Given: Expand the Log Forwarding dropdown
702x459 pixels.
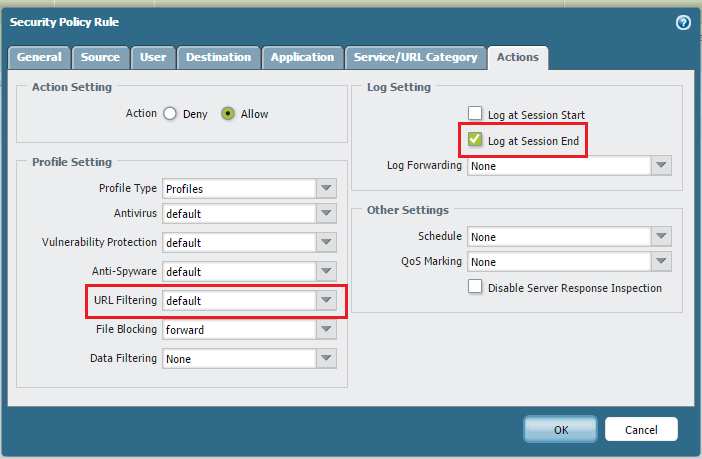Looking at the screenshot, I should tap(660, 166).
